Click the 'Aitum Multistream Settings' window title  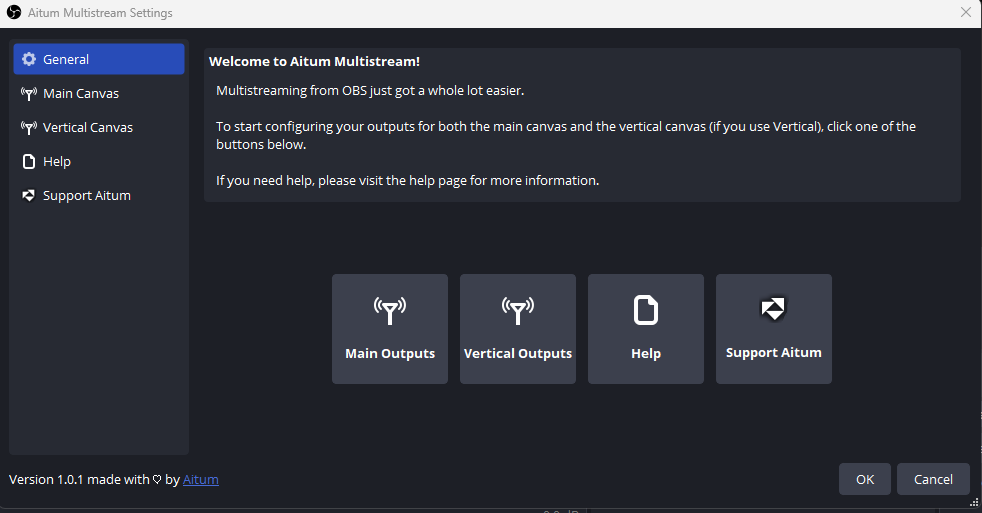tap(100, 13)
